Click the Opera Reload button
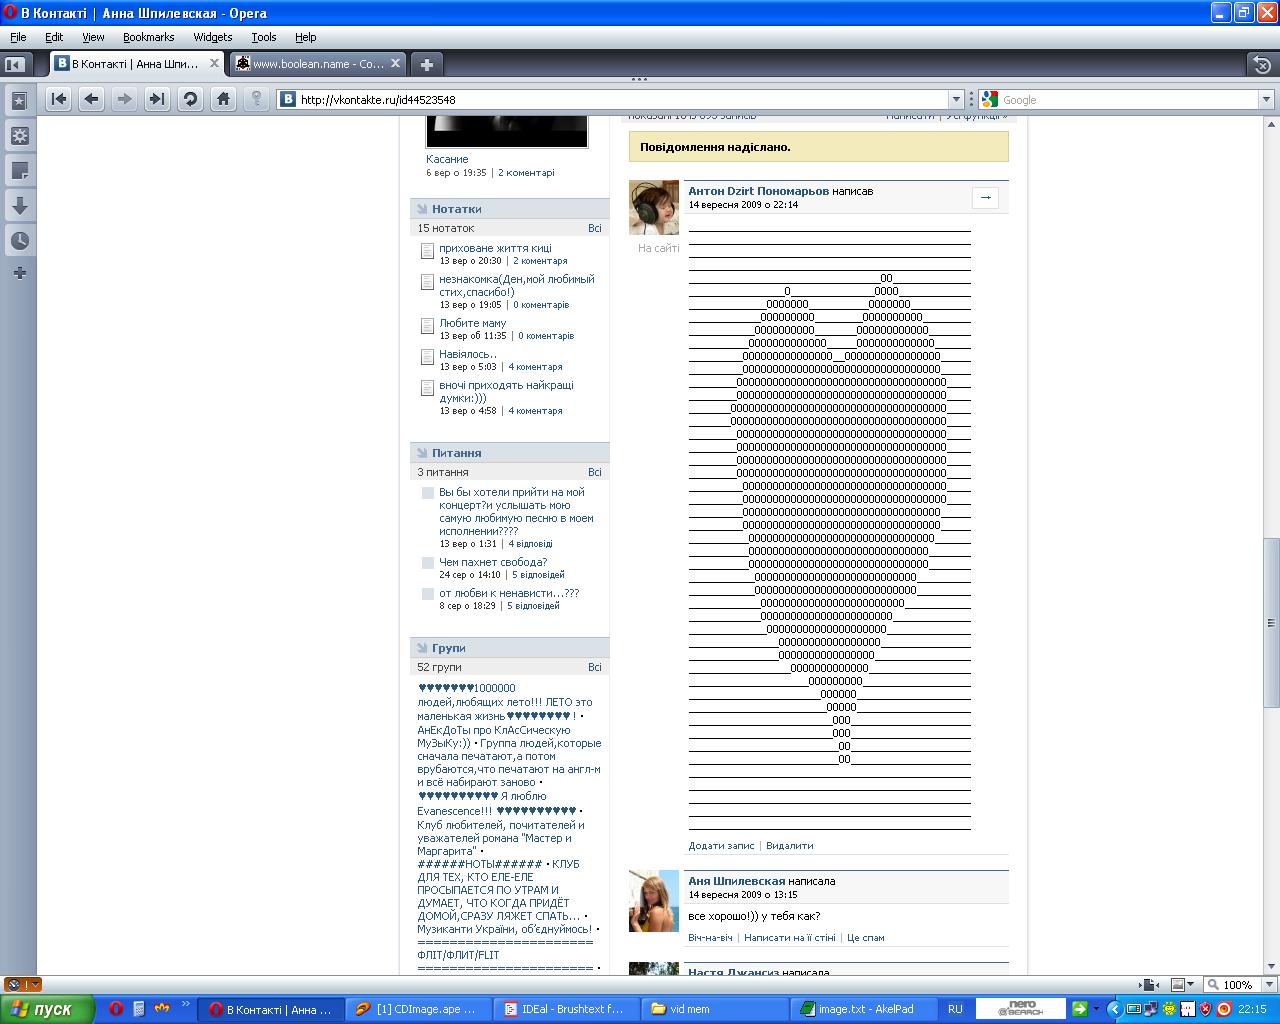 (x=190, y=99)
